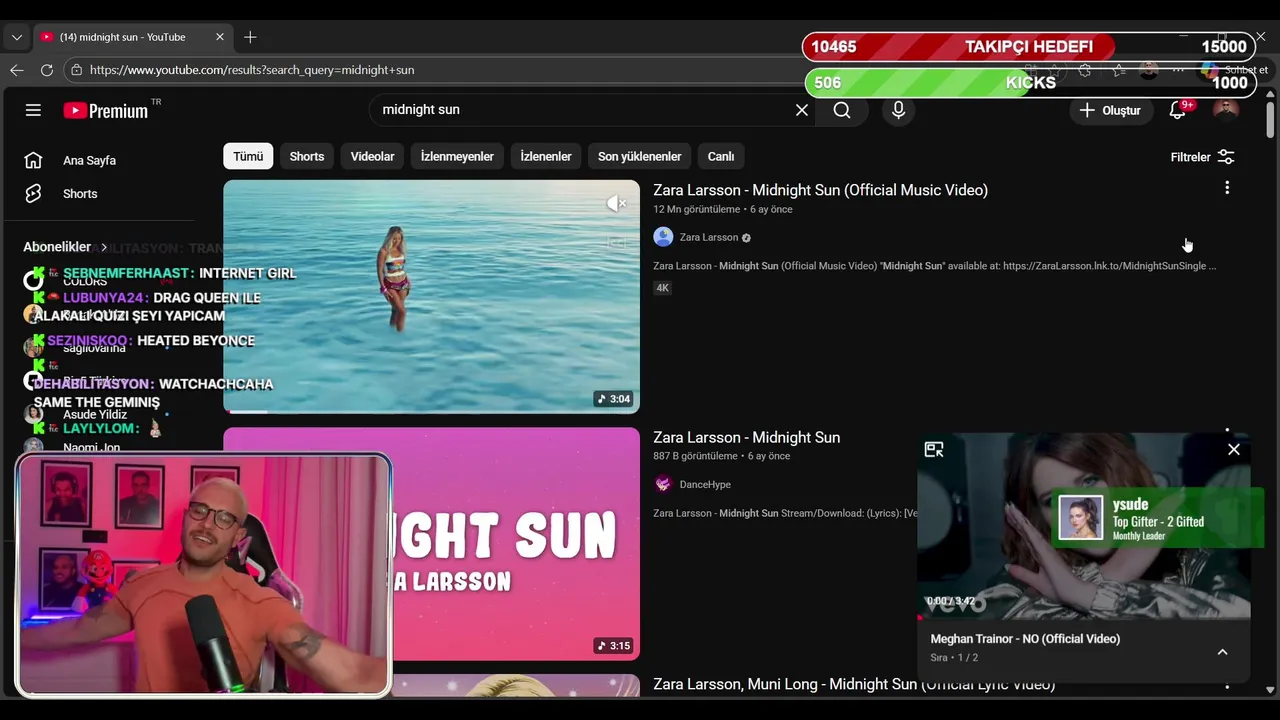Open the Filtreler filter options
This screenshot has height=720, width=1280.
pos(1203,157)
